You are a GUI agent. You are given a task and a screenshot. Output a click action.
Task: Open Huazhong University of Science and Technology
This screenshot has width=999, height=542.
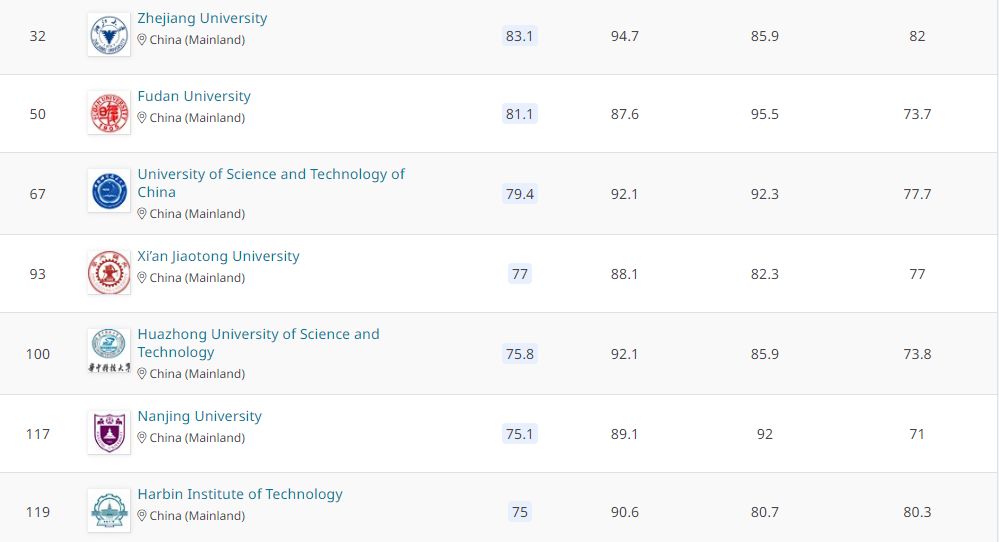258,335
